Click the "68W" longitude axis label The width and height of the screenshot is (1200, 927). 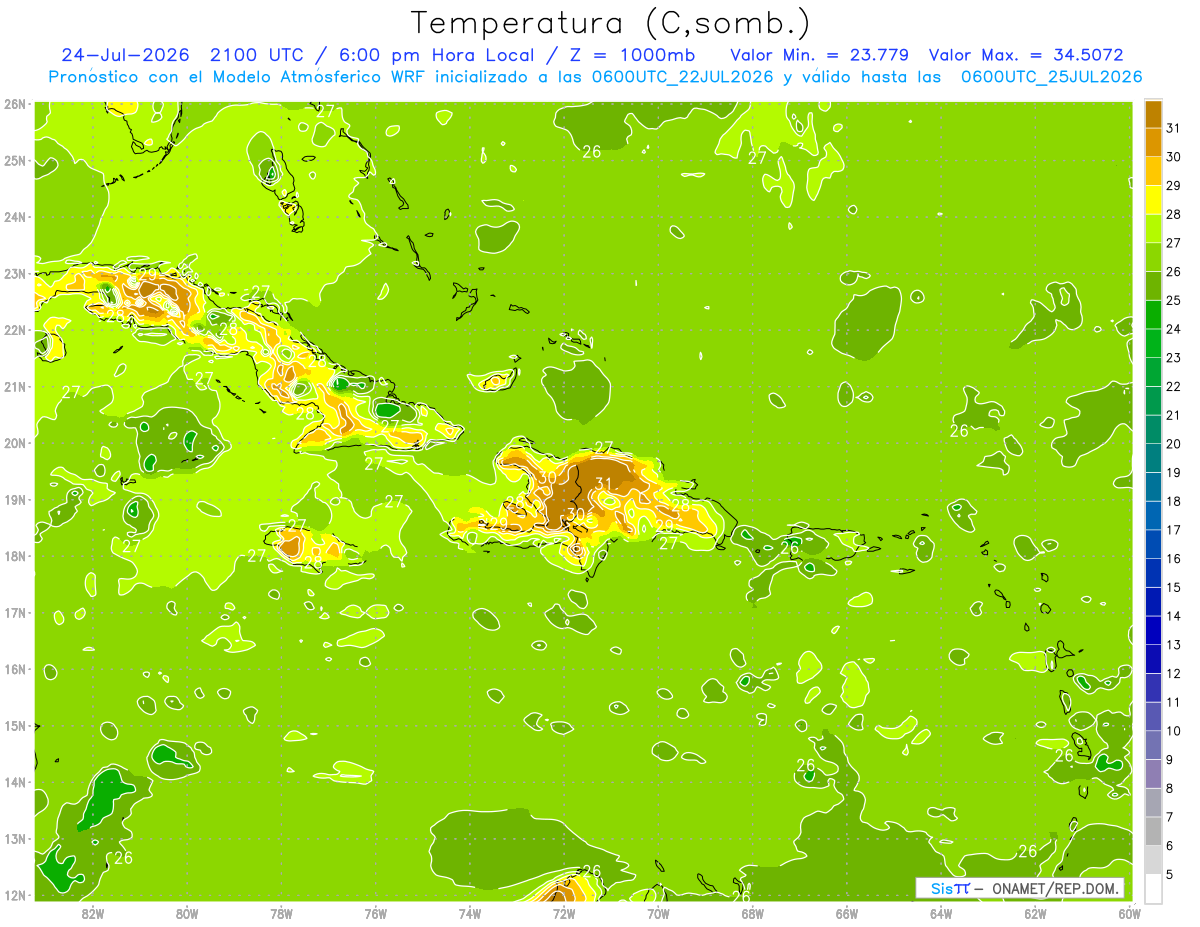point(752,912)
